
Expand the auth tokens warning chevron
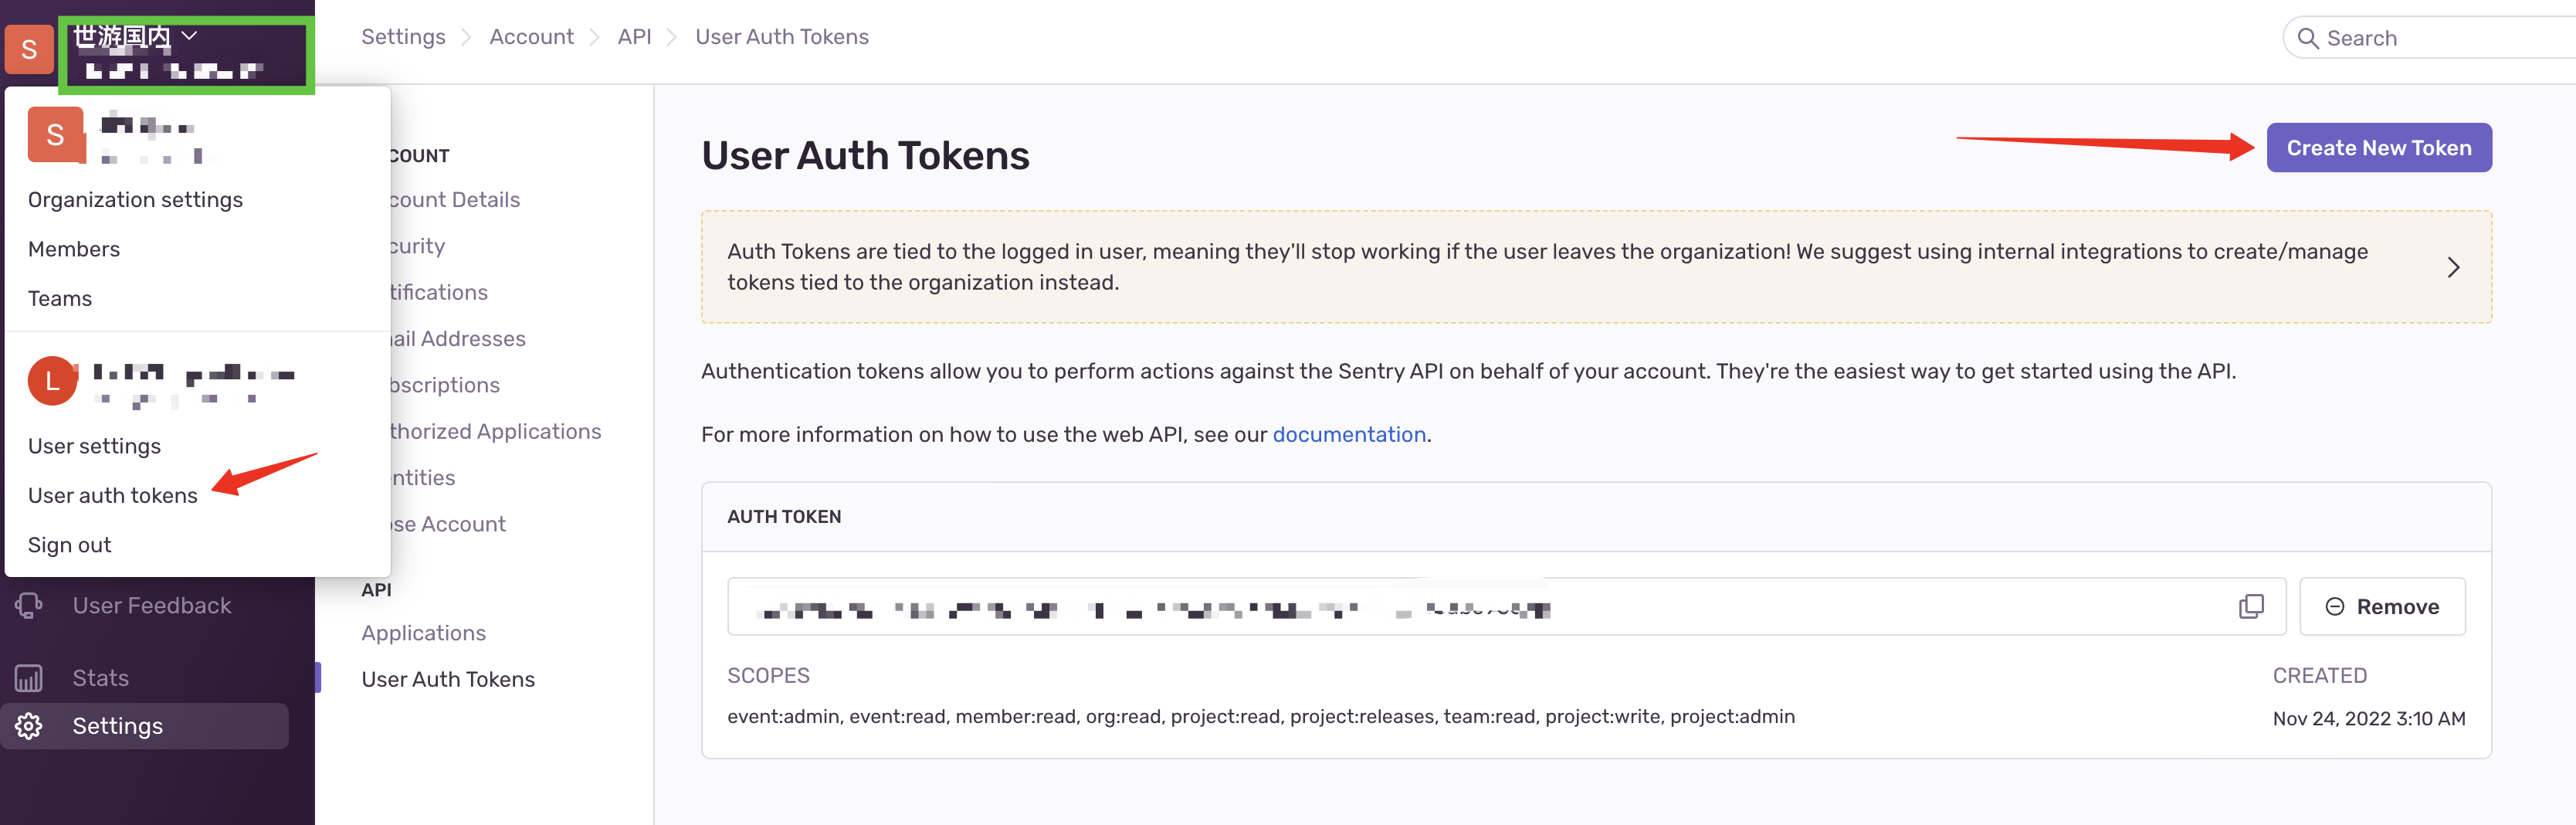tap(2452, 267)
